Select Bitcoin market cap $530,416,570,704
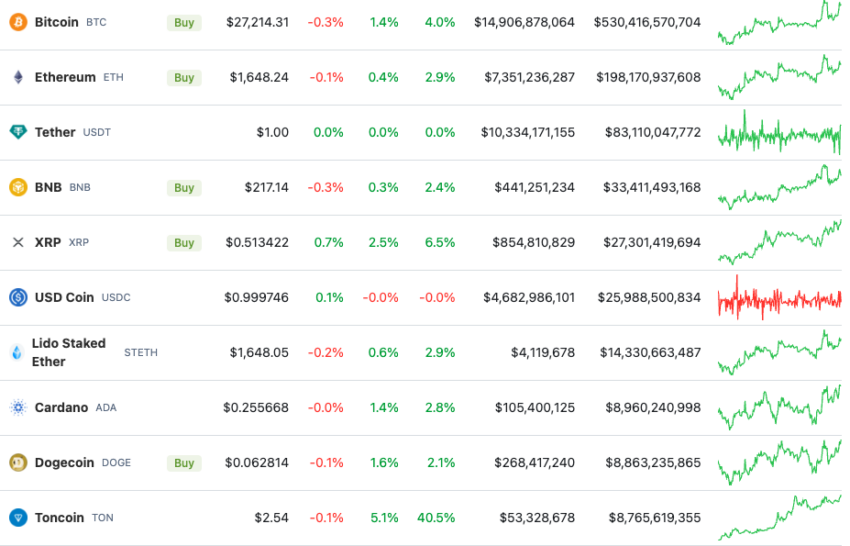 tap(647, 22)
